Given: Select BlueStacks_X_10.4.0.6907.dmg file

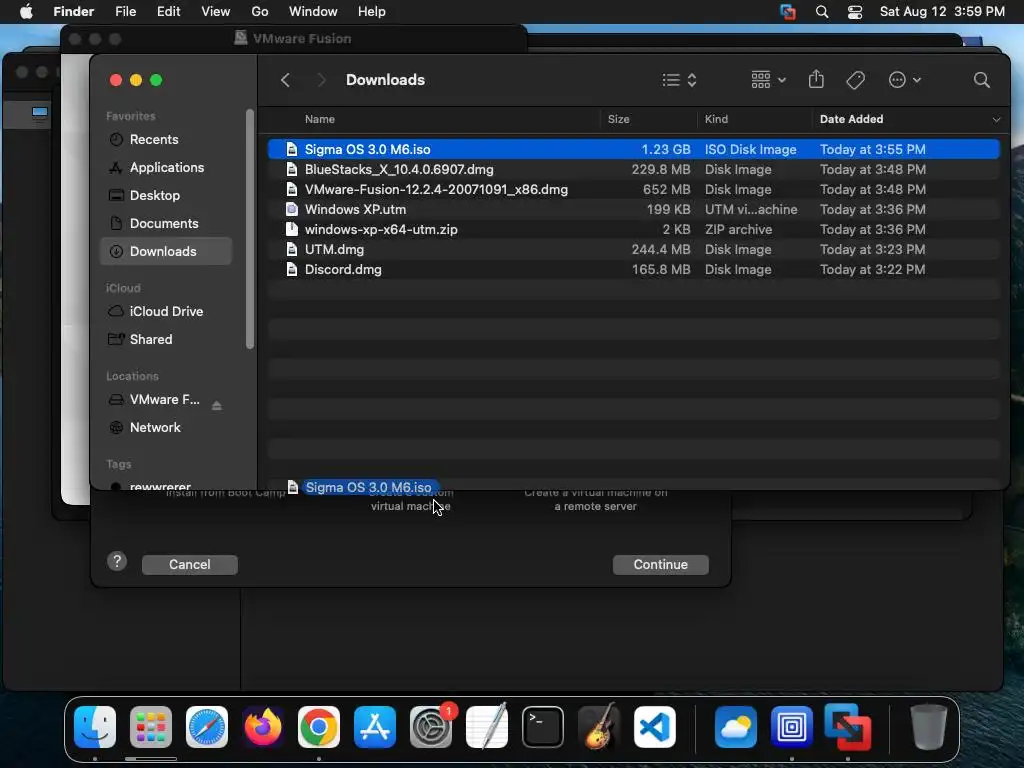Looking at the screenshot, I should tap(633, 170).
